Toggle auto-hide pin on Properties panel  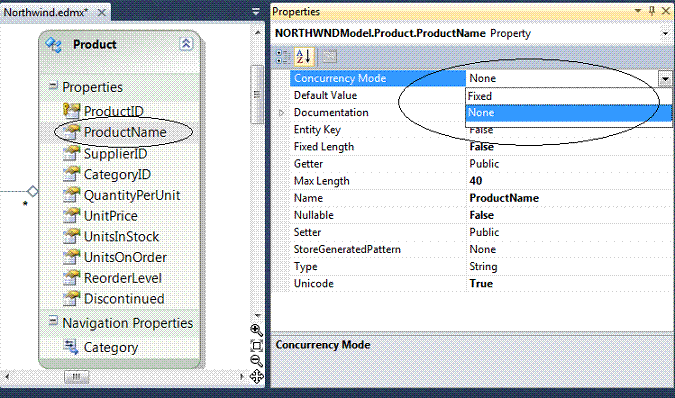(652, 11)
